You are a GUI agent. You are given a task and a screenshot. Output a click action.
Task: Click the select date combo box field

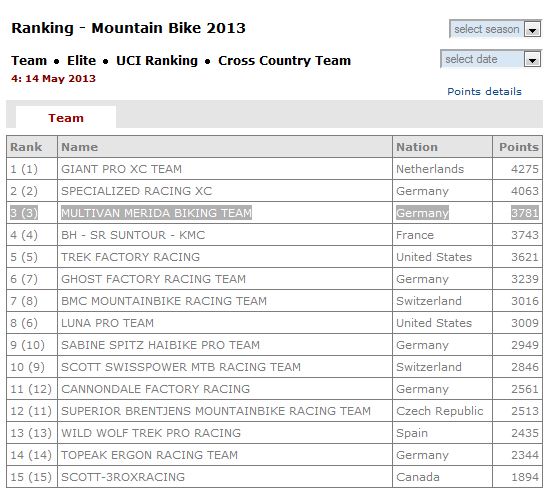tap(490, 59)
